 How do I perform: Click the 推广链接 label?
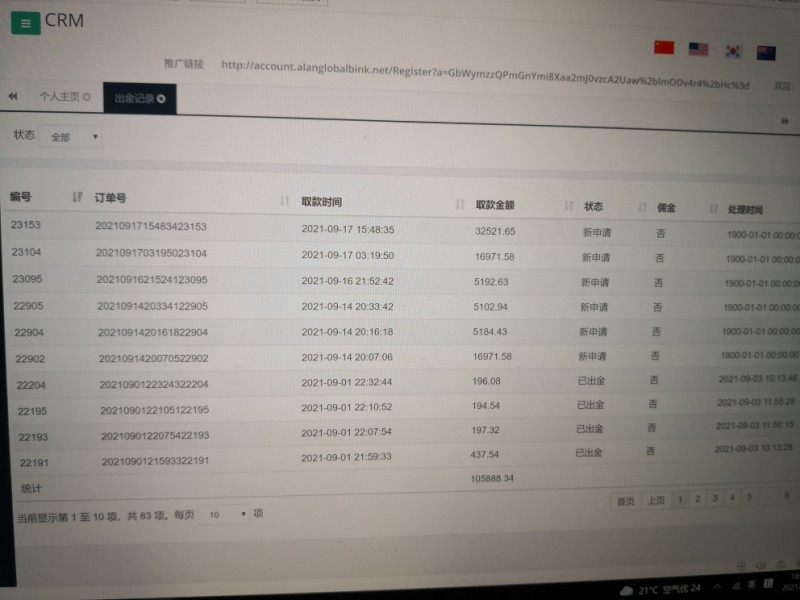click(x=184, y=64)
